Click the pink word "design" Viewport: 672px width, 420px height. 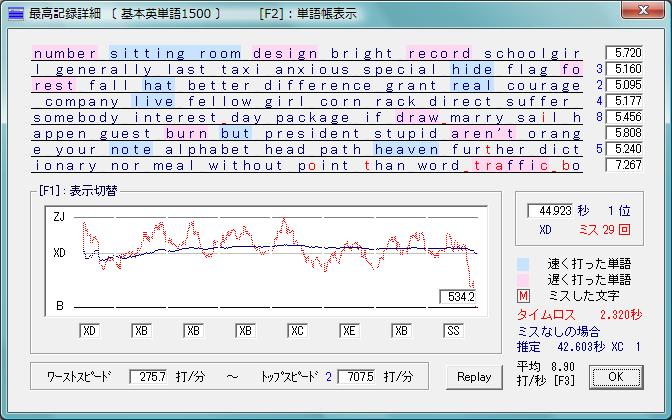point(285,53)
